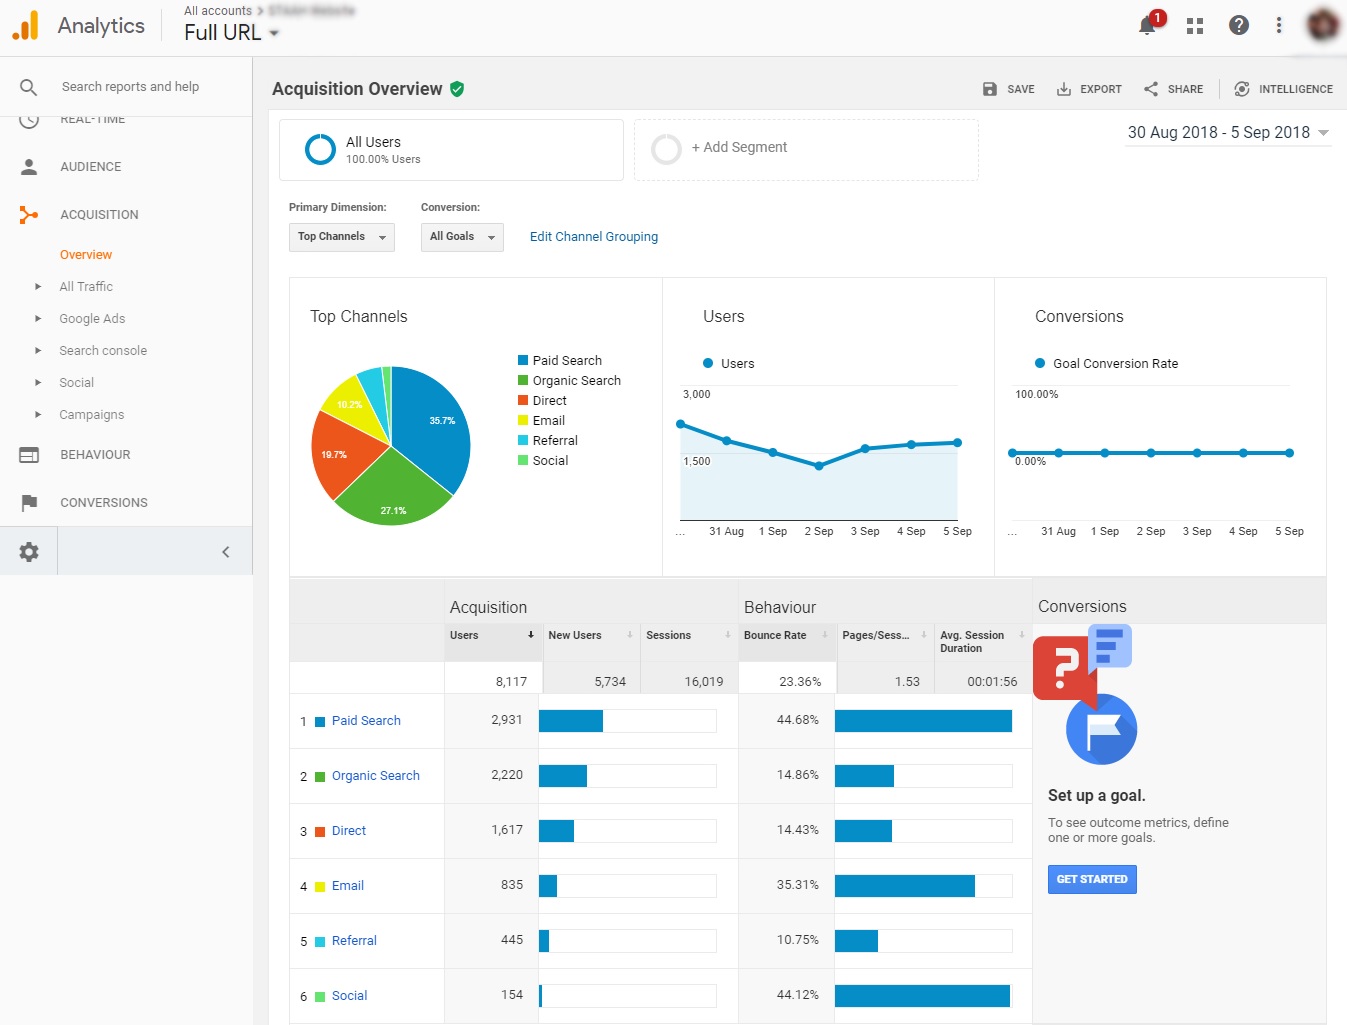The width and height of the screenshot is (1347, 1025).
Task: Click the Conversions flag icon
Action: coord(29,503)
